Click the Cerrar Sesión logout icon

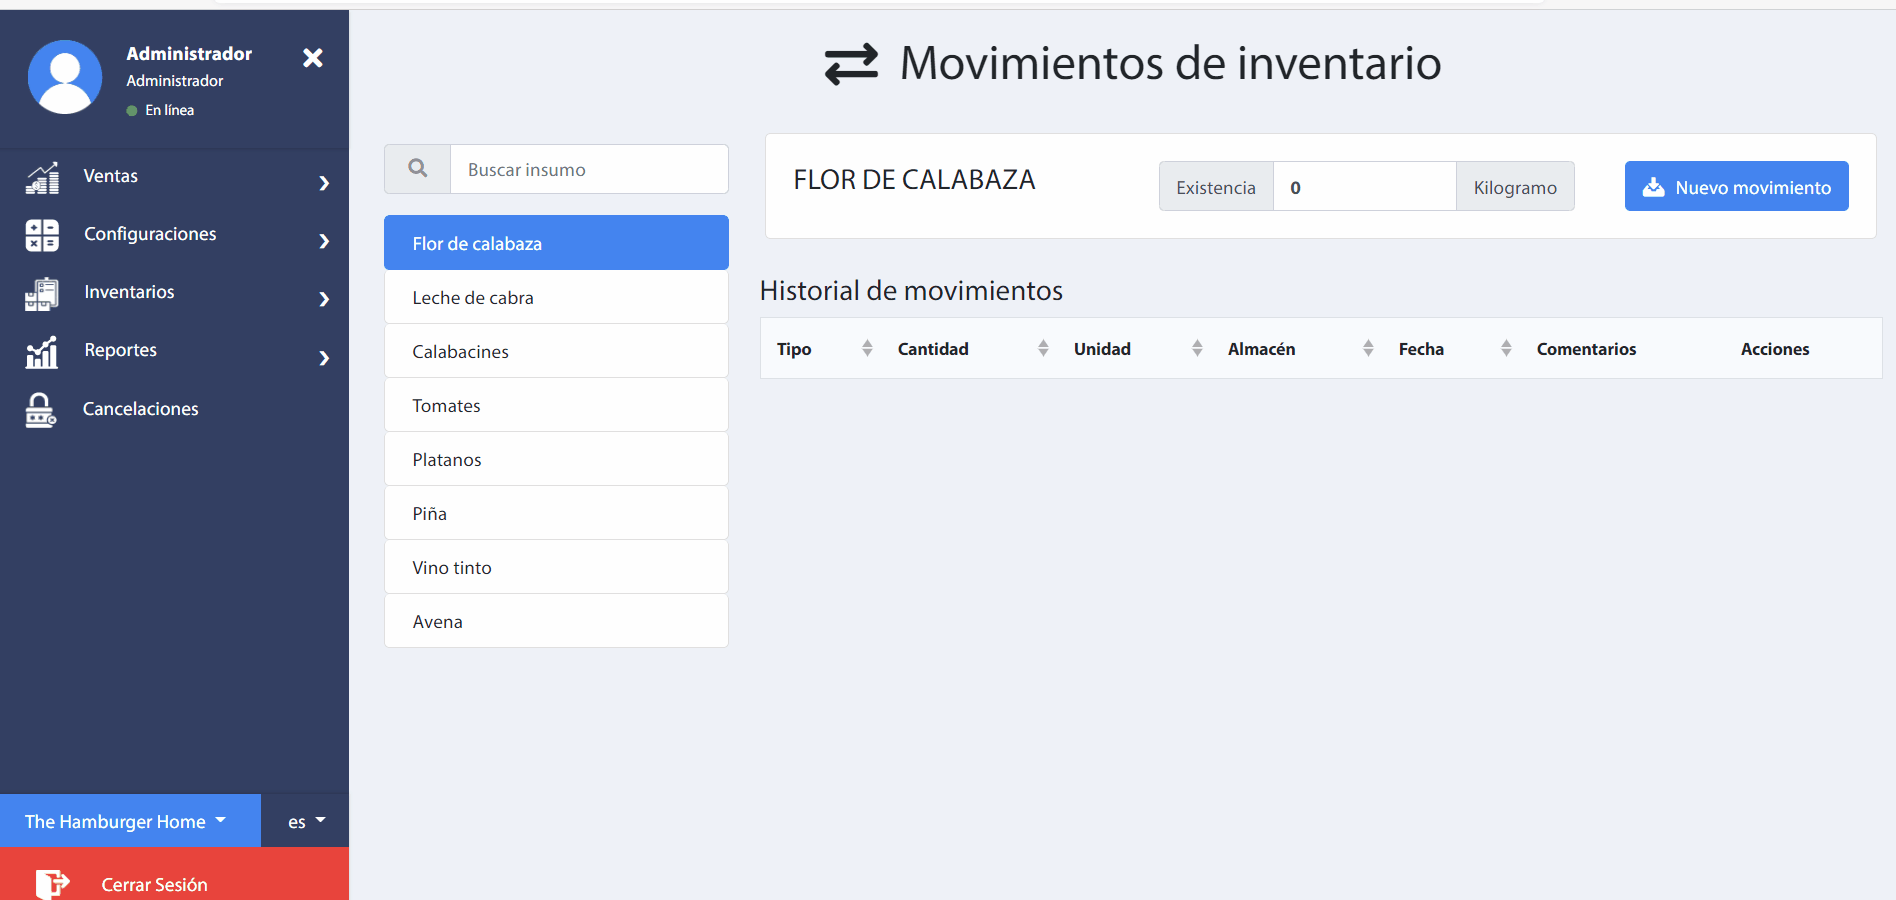click(x=52, y=884)
